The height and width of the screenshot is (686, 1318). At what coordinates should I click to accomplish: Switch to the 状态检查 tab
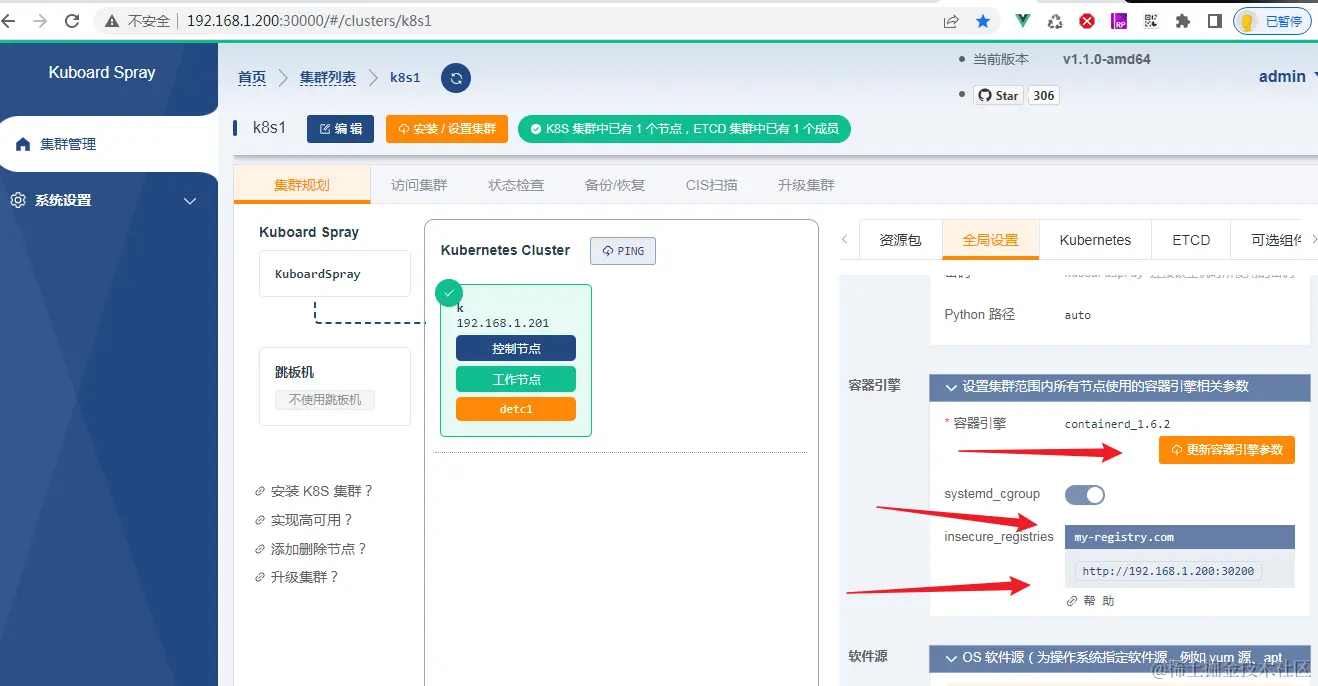pyautogui.click(x=516, y=185)
